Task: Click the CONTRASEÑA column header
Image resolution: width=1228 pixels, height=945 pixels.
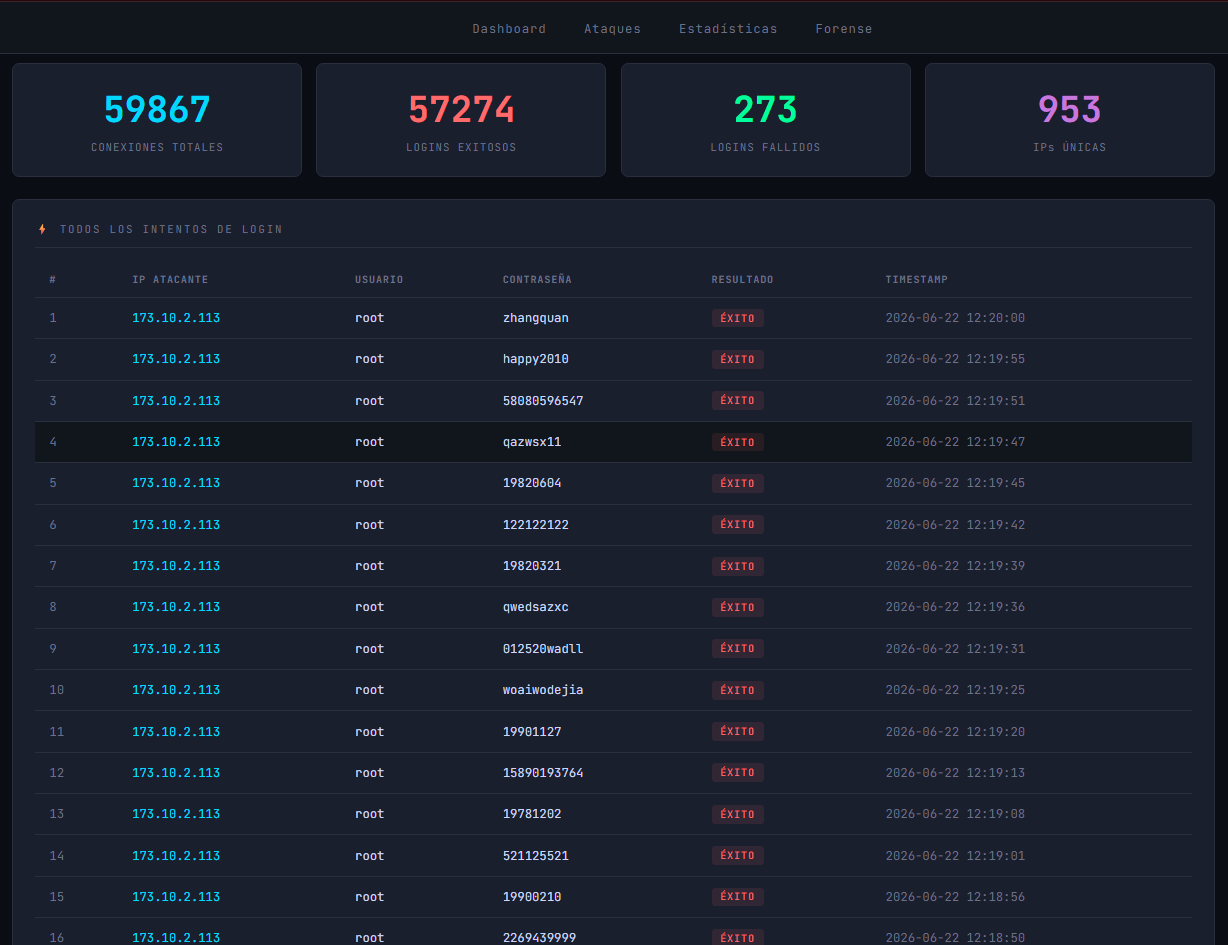Action: (537, 280)
